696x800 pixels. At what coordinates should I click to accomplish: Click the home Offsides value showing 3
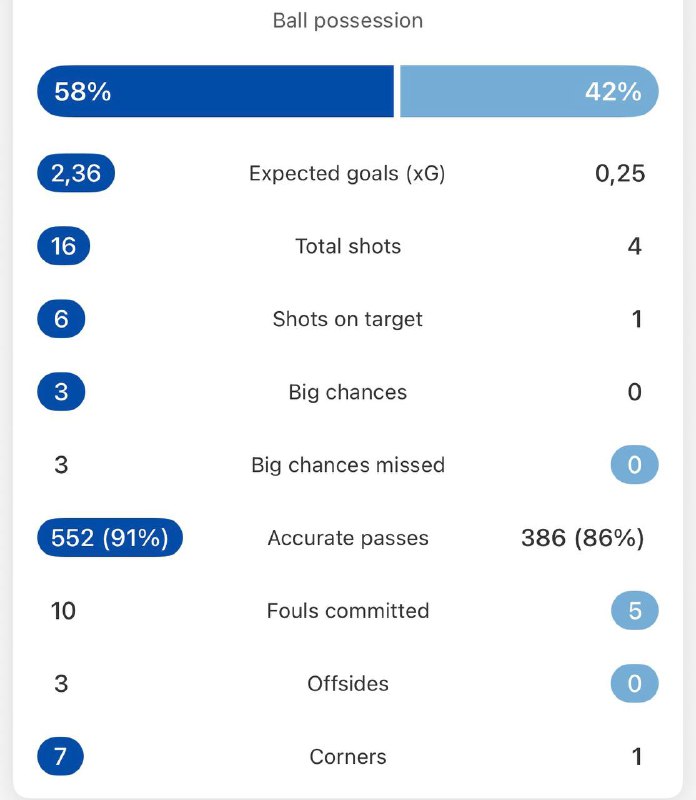[62, 684]
